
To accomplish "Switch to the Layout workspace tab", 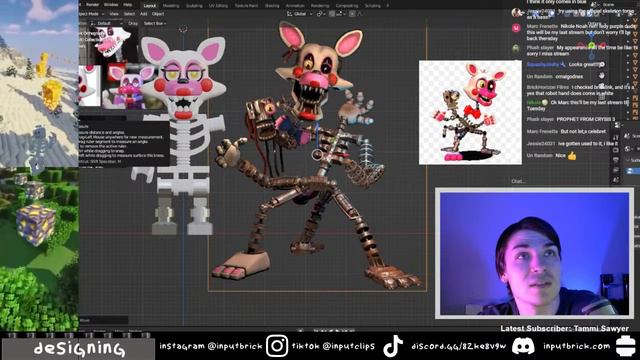I will (150, 6).
